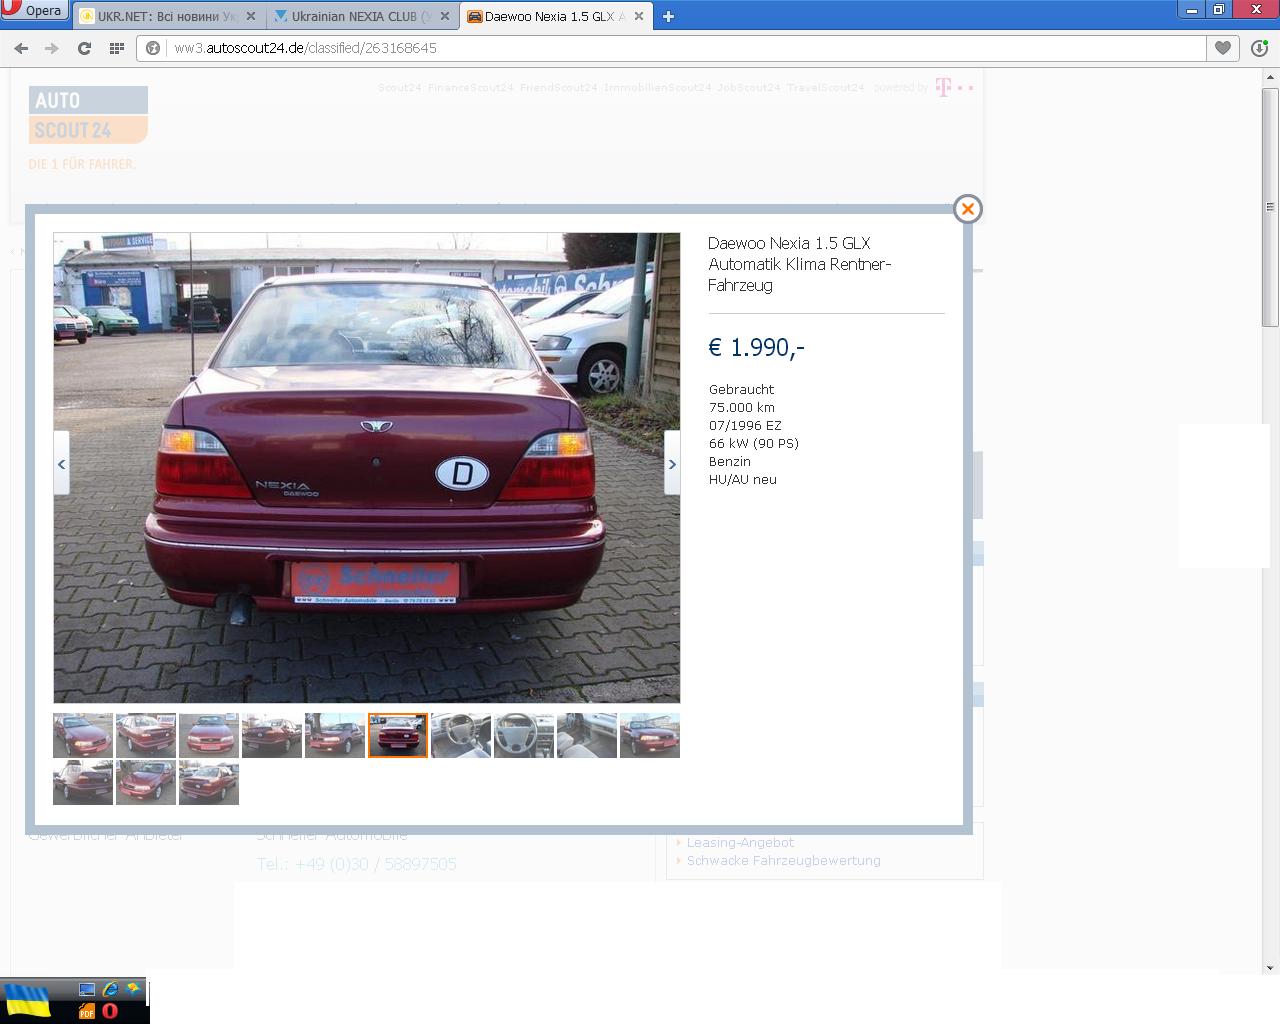Open the Opera menu button
This screenshot has width=1280, height=1024.
(33, 11)
